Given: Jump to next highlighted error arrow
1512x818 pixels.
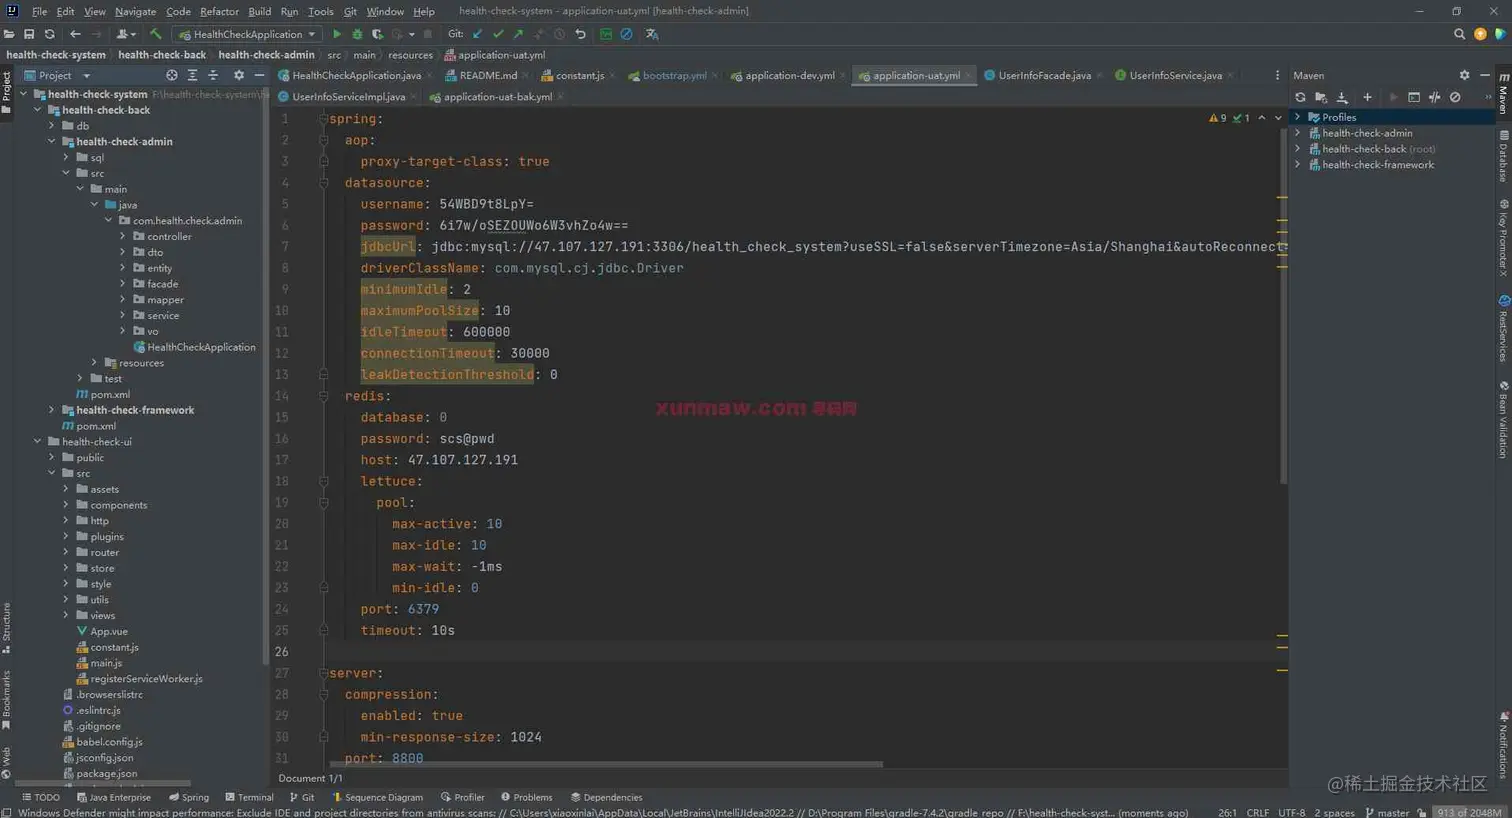Looking at the screenshot, I should pos(1278,118).
